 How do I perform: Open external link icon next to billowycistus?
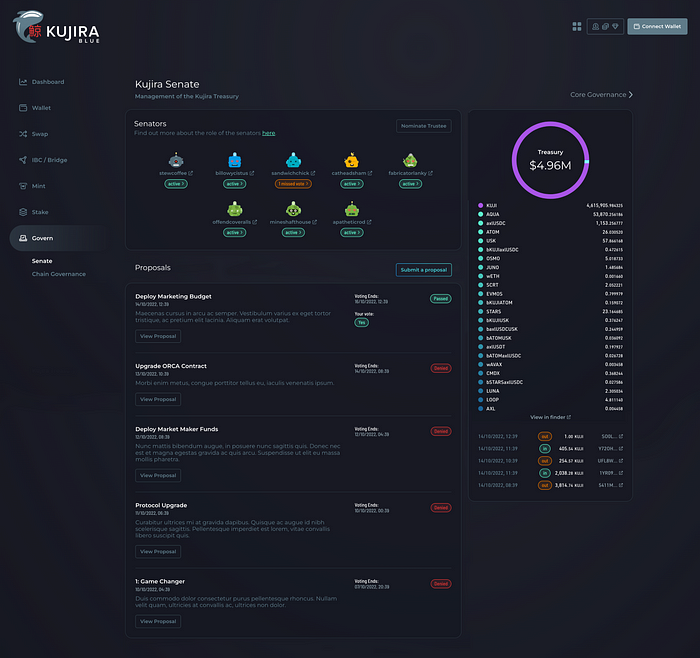click(252, 173)
